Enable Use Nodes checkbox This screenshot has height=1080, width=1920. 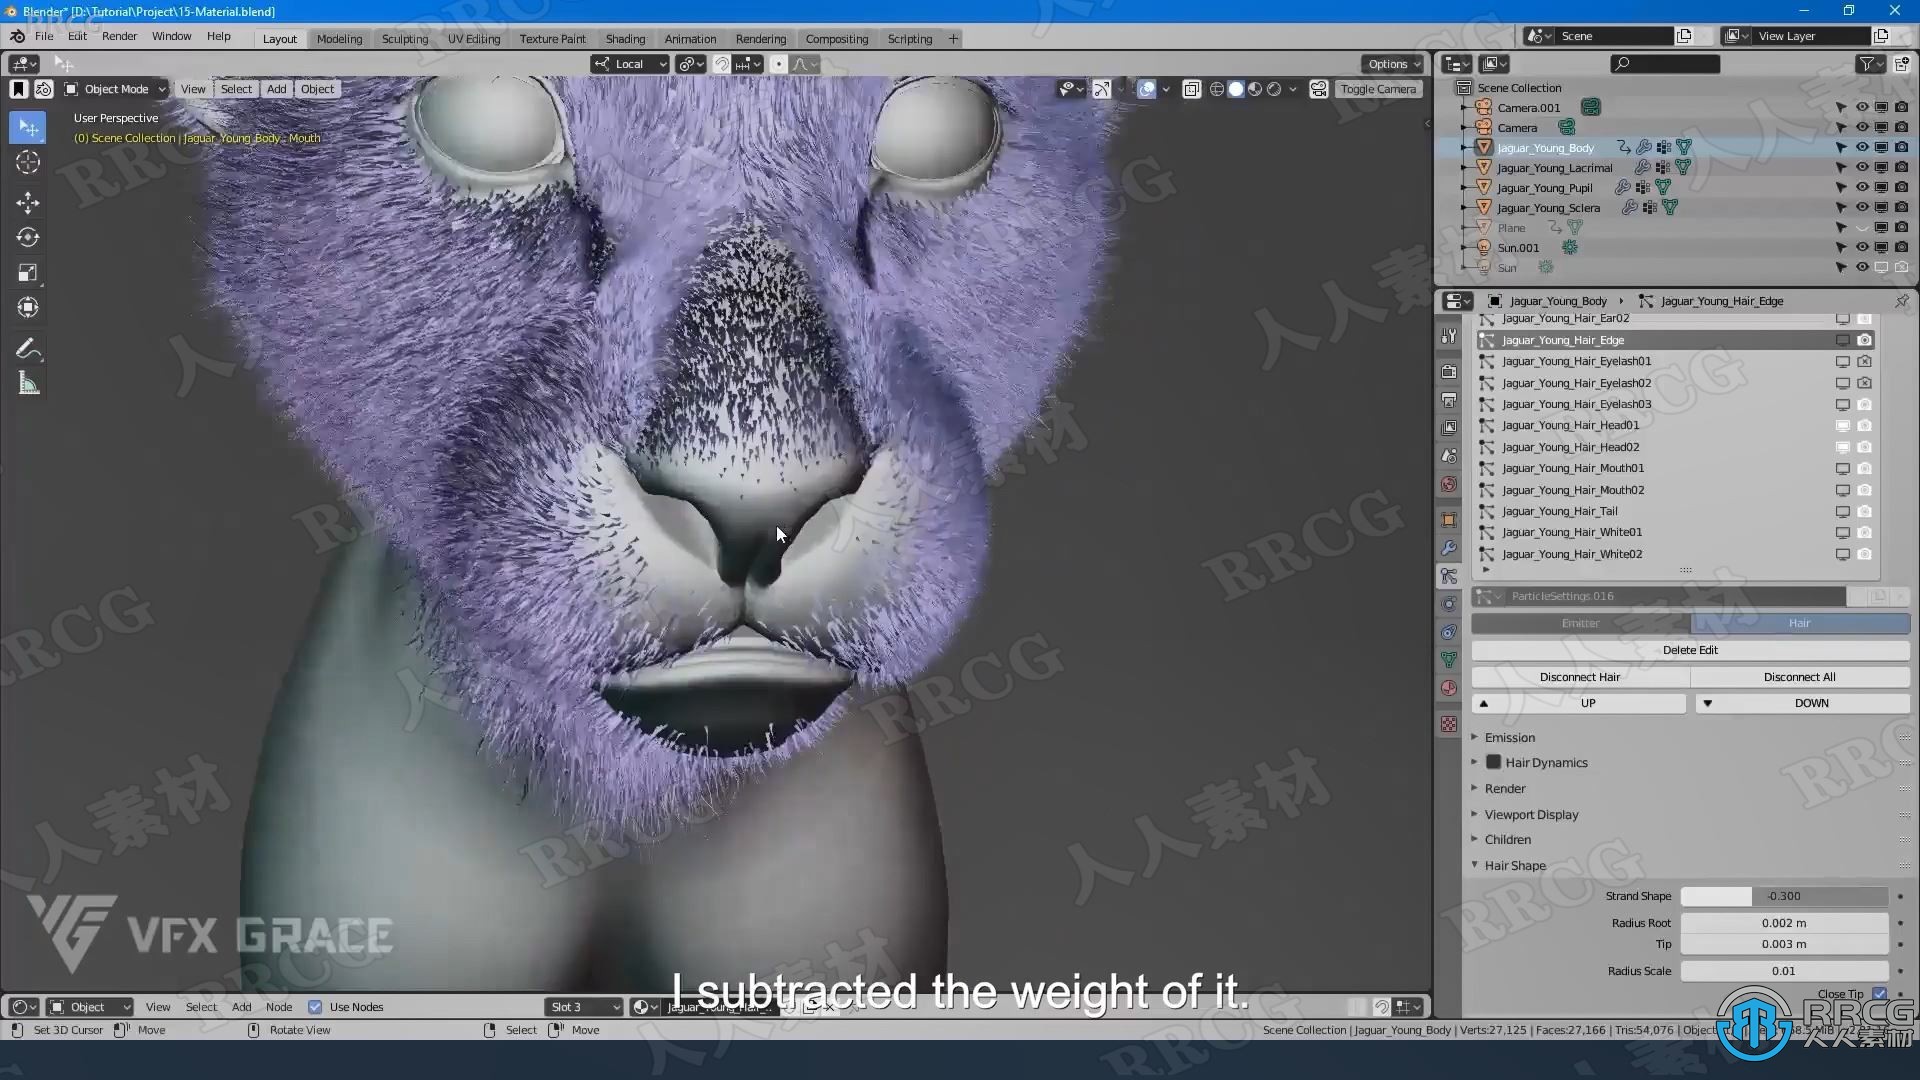(x=313, y=1005)
